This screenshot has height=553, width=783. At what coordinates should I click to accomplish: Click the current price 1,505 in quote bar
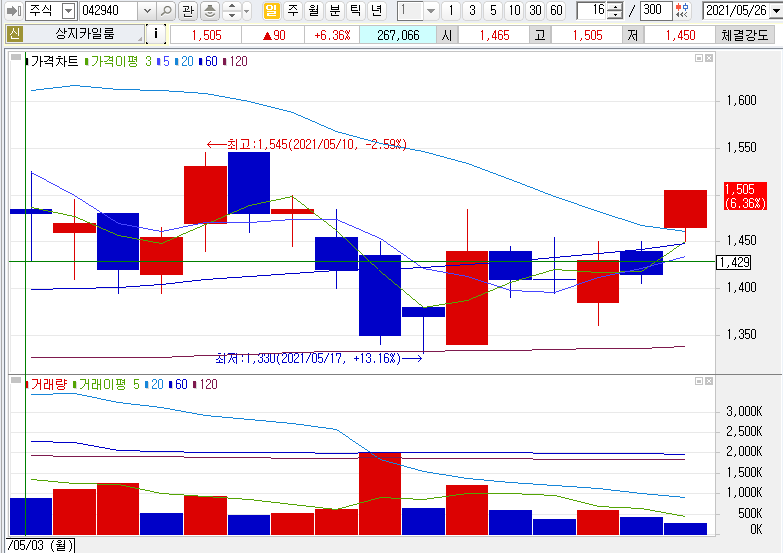point(206,35)
